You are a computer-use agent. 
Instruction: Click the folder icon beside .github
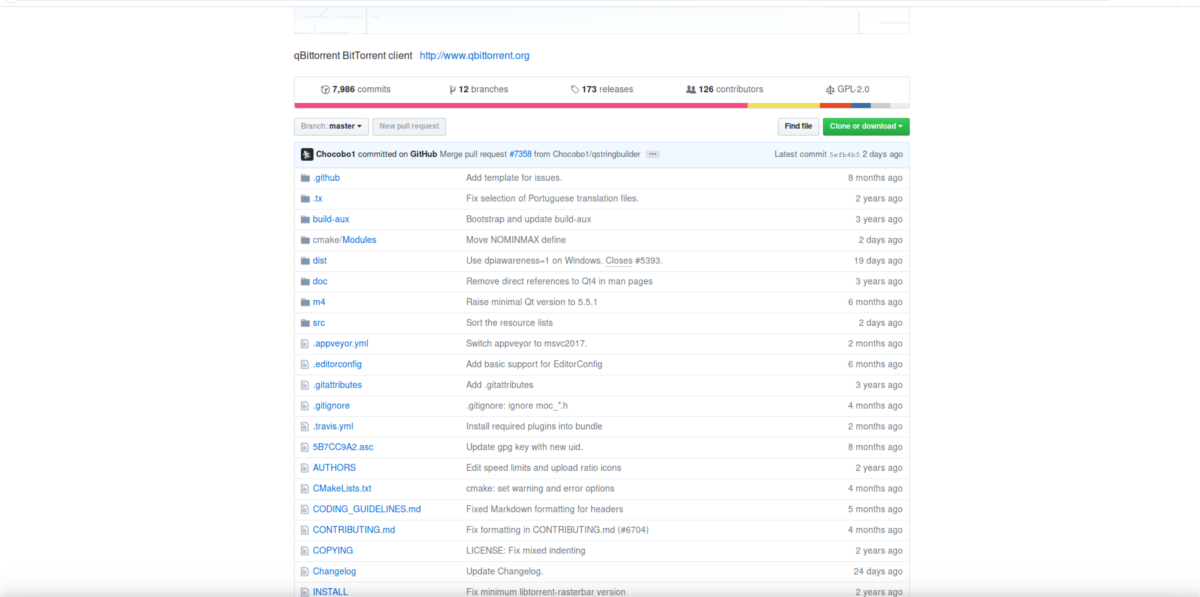click(x=305, y=178)
